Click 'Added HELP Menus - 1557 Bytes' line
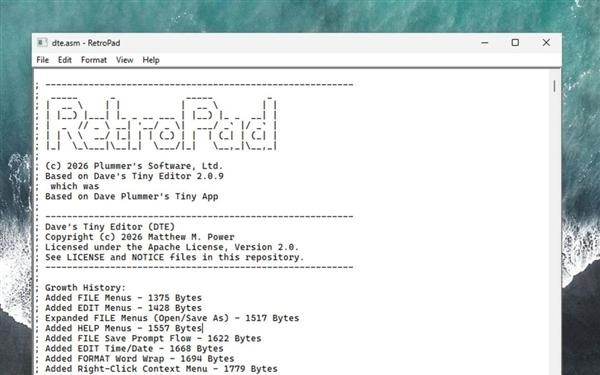The height and width of the screenshot is (375, 600). 123,328
